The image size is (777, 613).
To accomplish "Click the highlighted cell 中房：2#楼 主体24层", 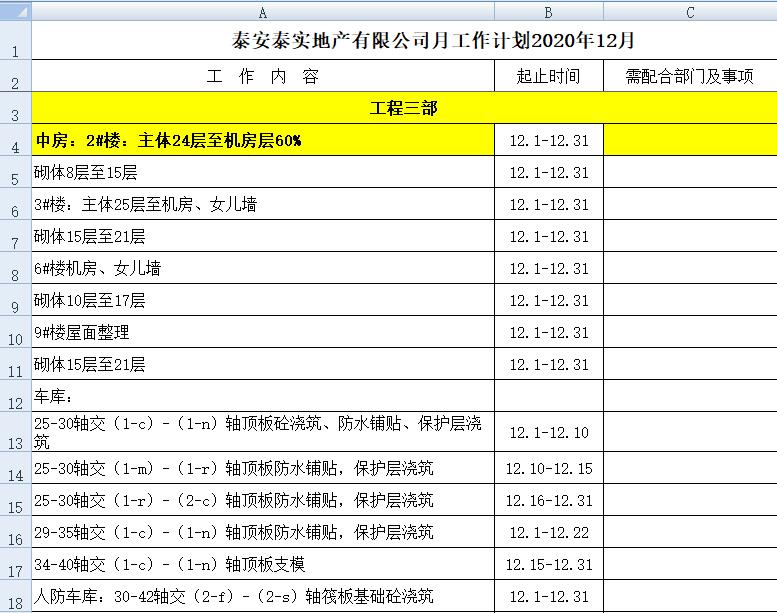I will (262, 140).
